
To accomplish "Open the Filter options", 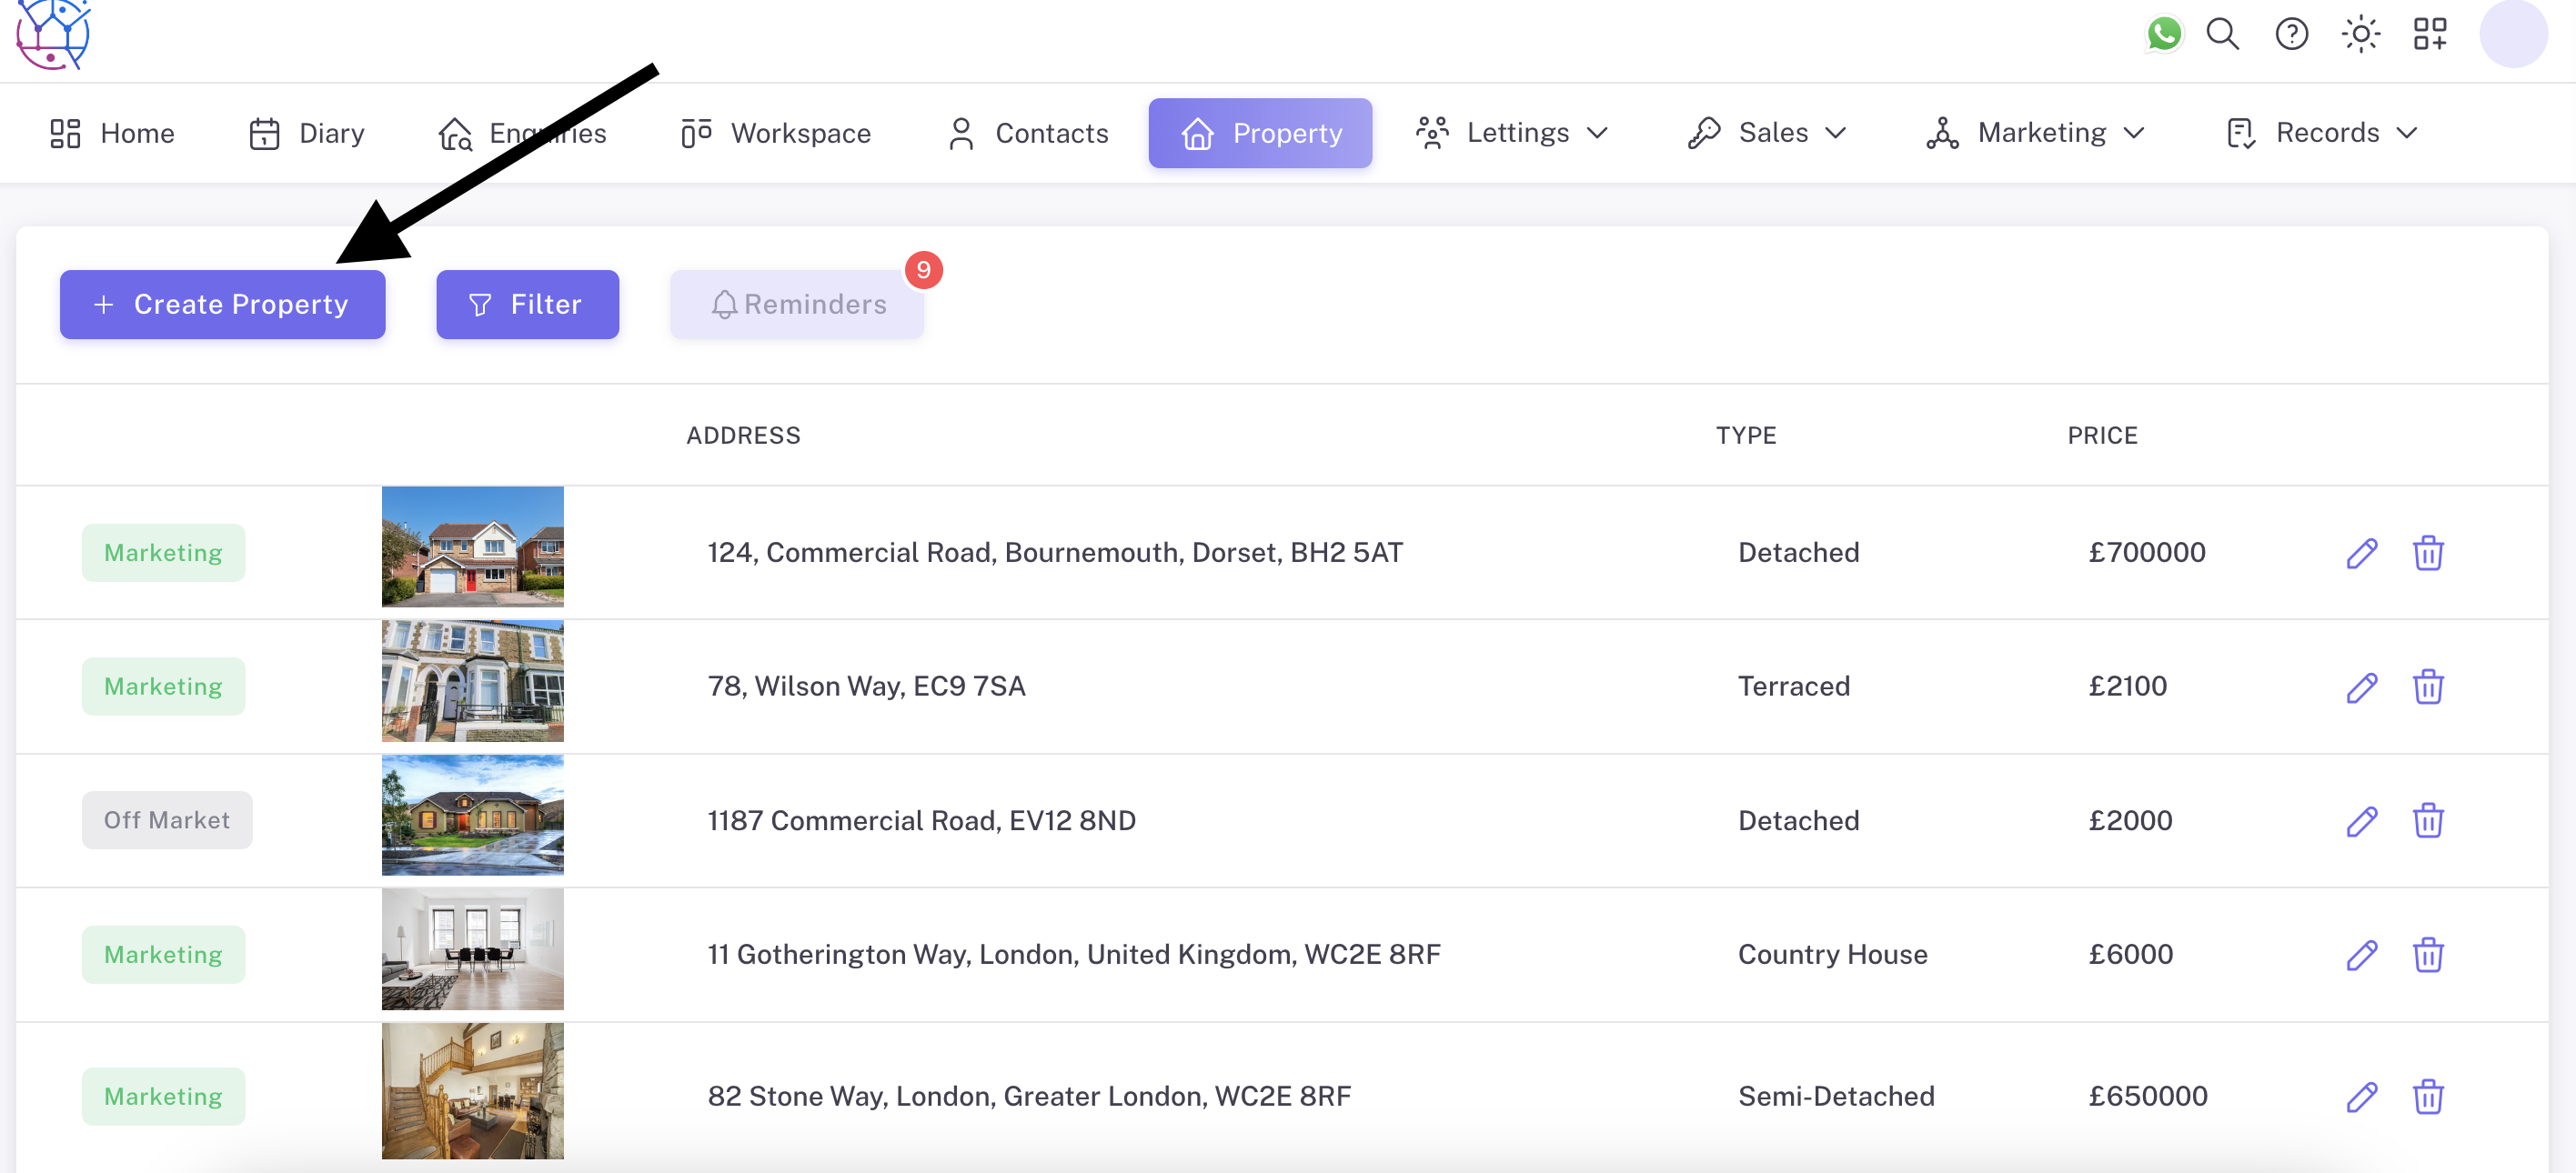I will (527, 304).
